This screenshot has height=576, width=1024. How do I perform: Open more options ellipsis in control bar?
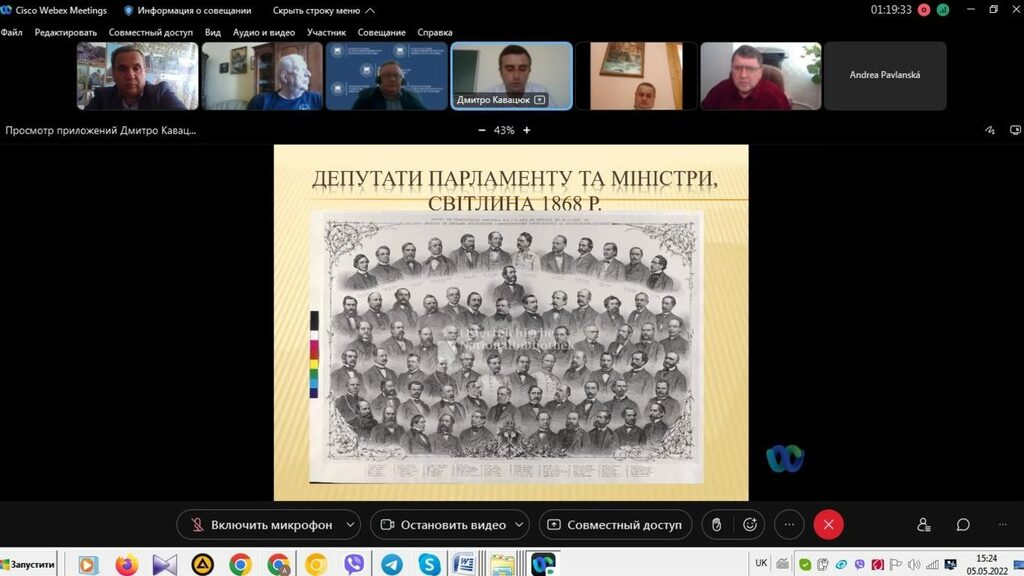tap(789, 525)
